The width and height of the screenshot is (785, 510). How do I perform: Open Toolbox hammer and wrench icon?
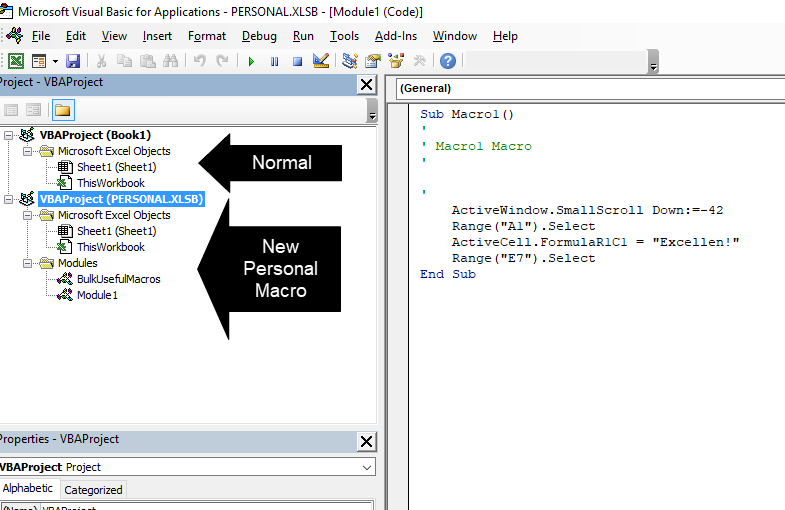point(420,61)
